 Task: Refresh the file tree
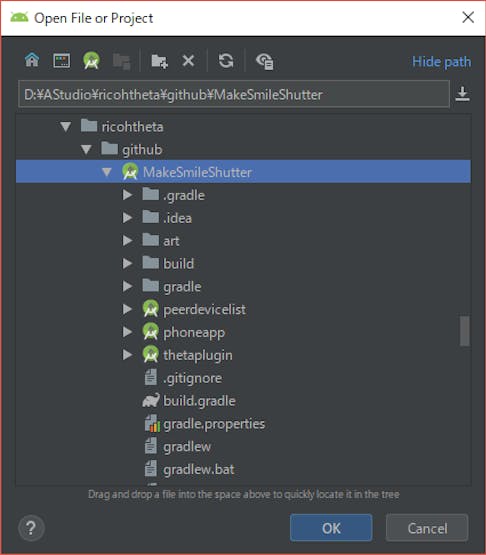(226, 61)
